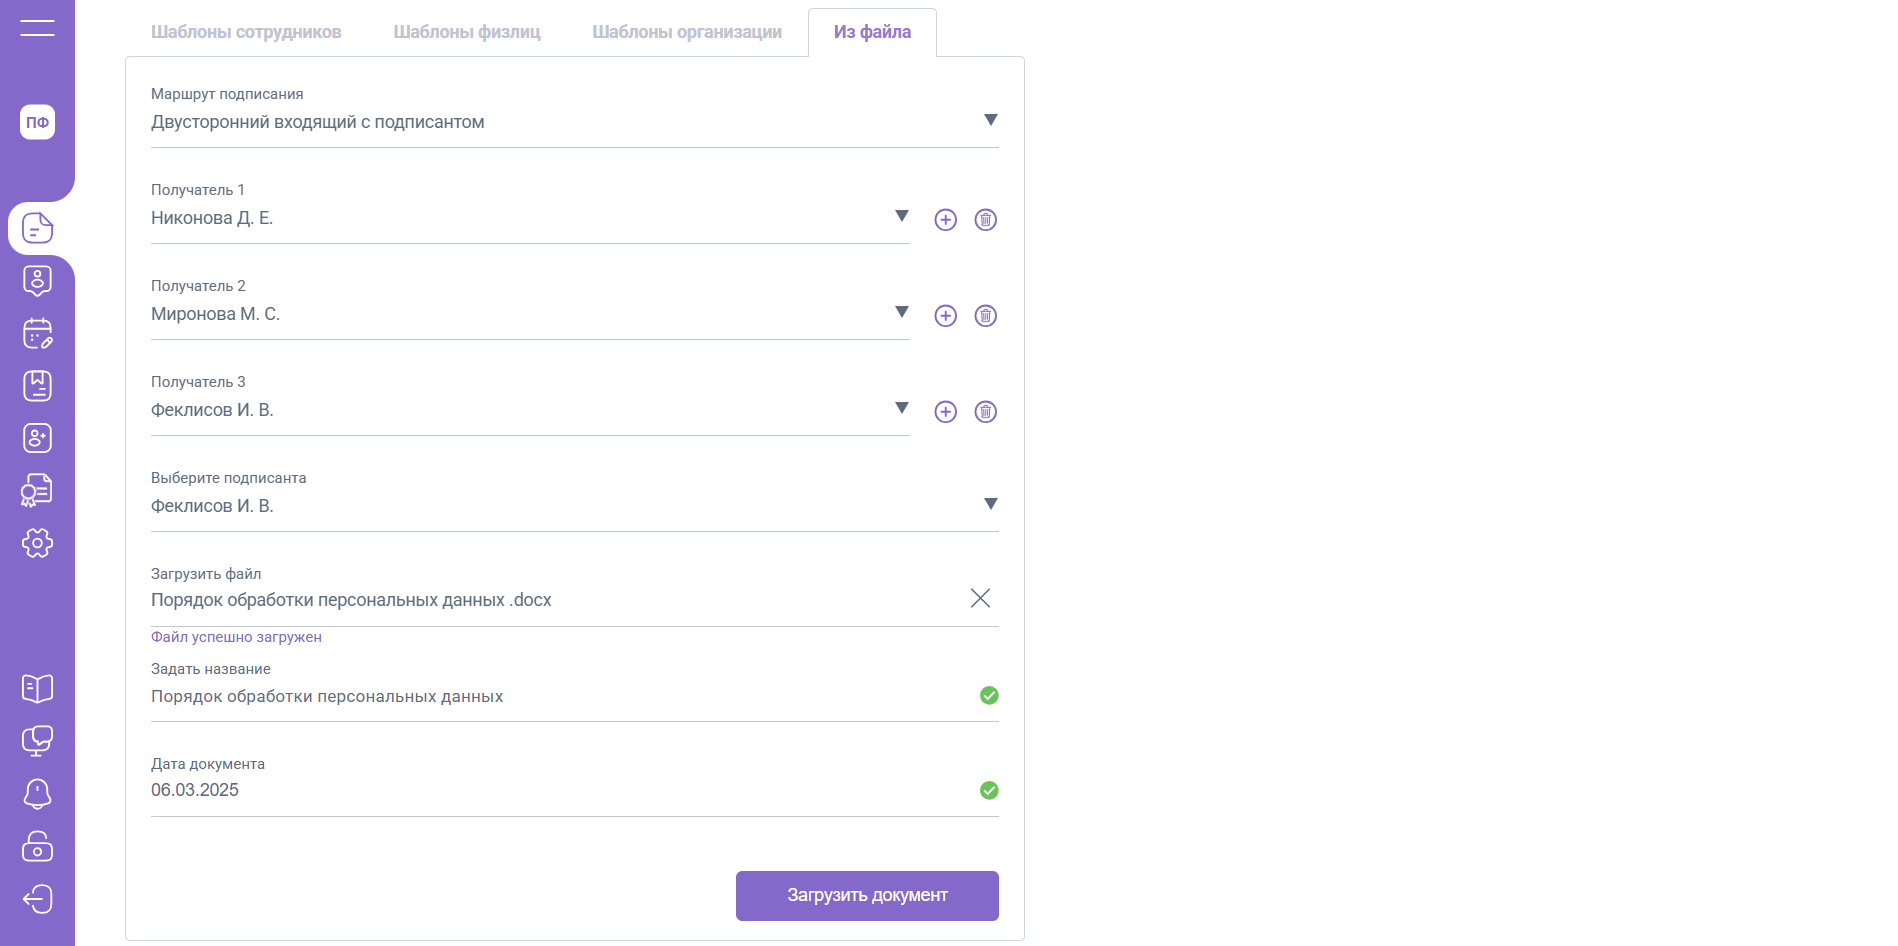This screenshot has width=1898, height=946.
Task: Switch to Шаблоны сотрудников tab
Action: point(246,32)
